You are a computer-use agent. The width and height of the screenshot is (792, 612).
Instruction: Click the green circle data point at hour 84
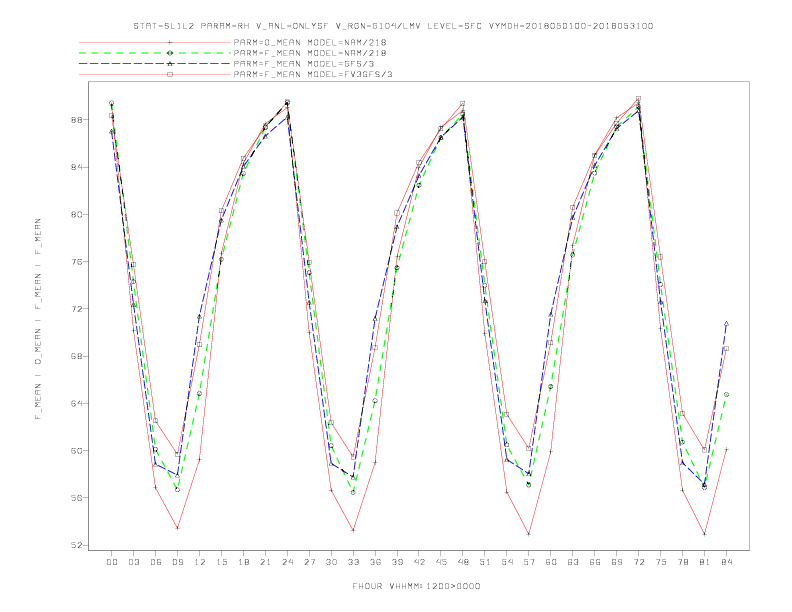726,394
